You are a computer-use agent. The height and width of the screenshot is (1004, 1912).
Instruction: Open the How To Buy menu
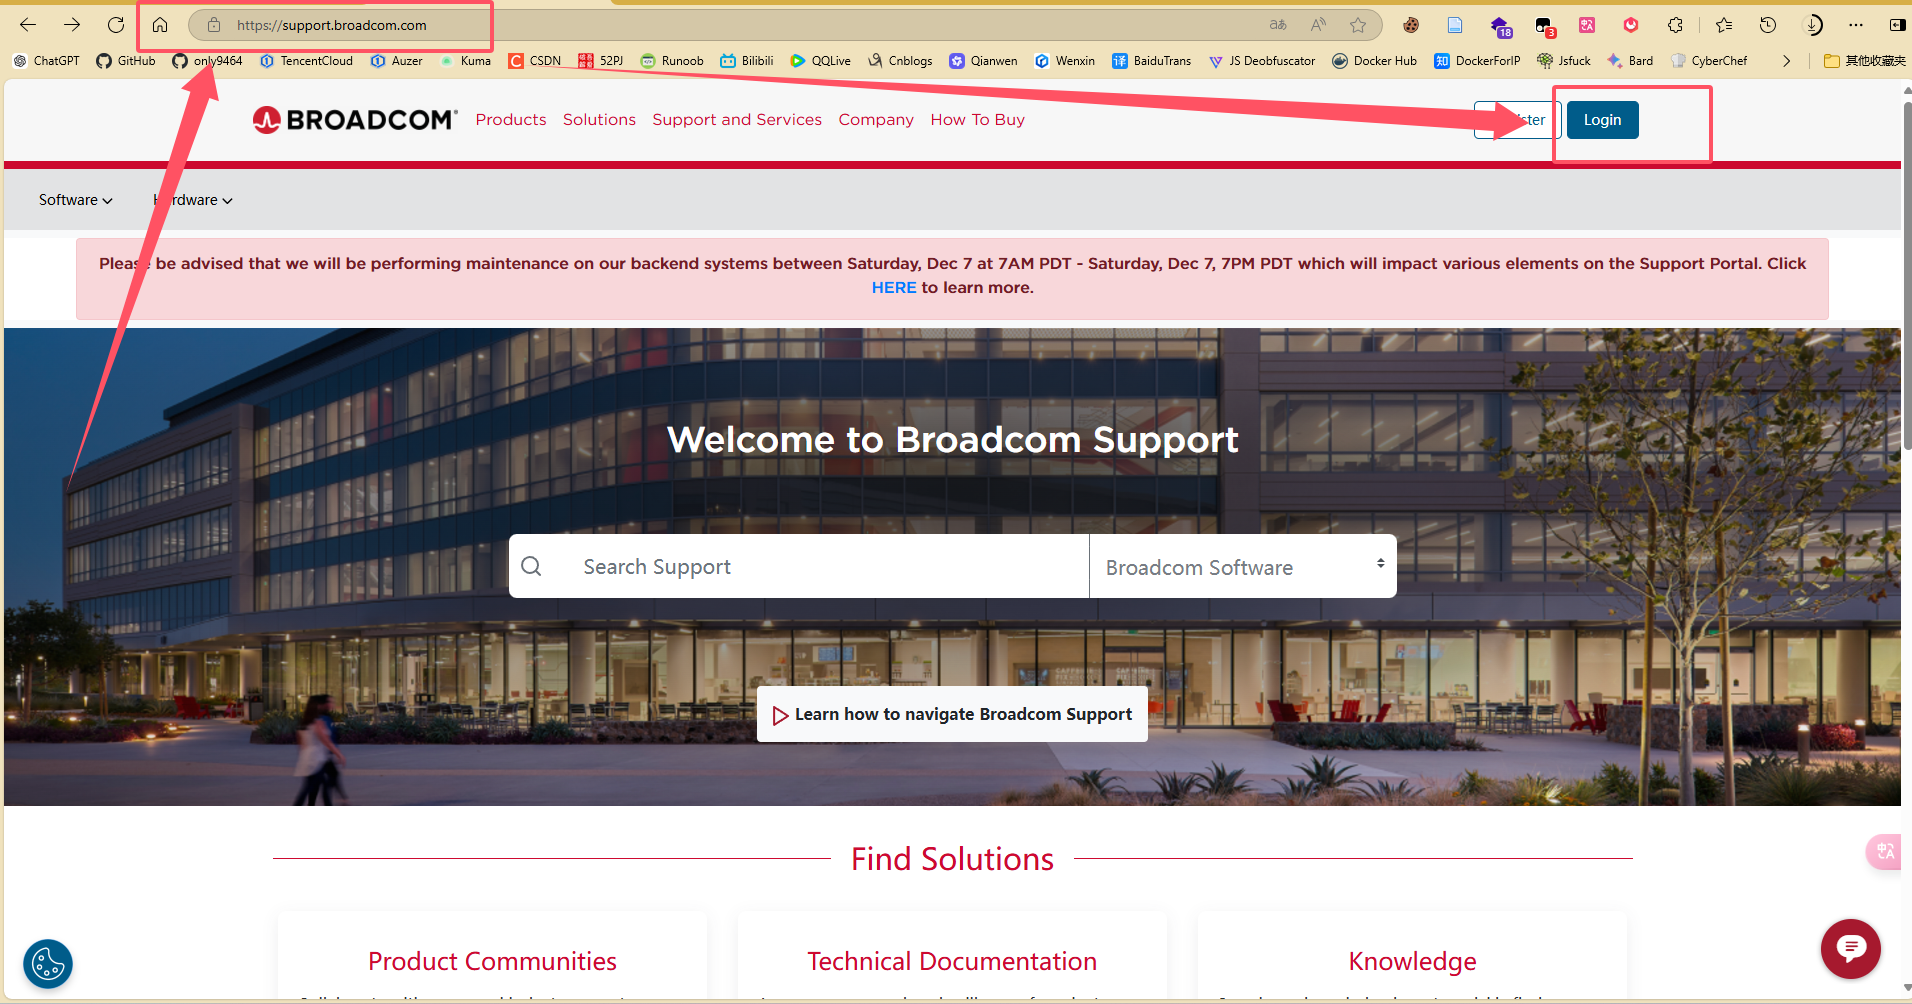(x=977, y=120)
